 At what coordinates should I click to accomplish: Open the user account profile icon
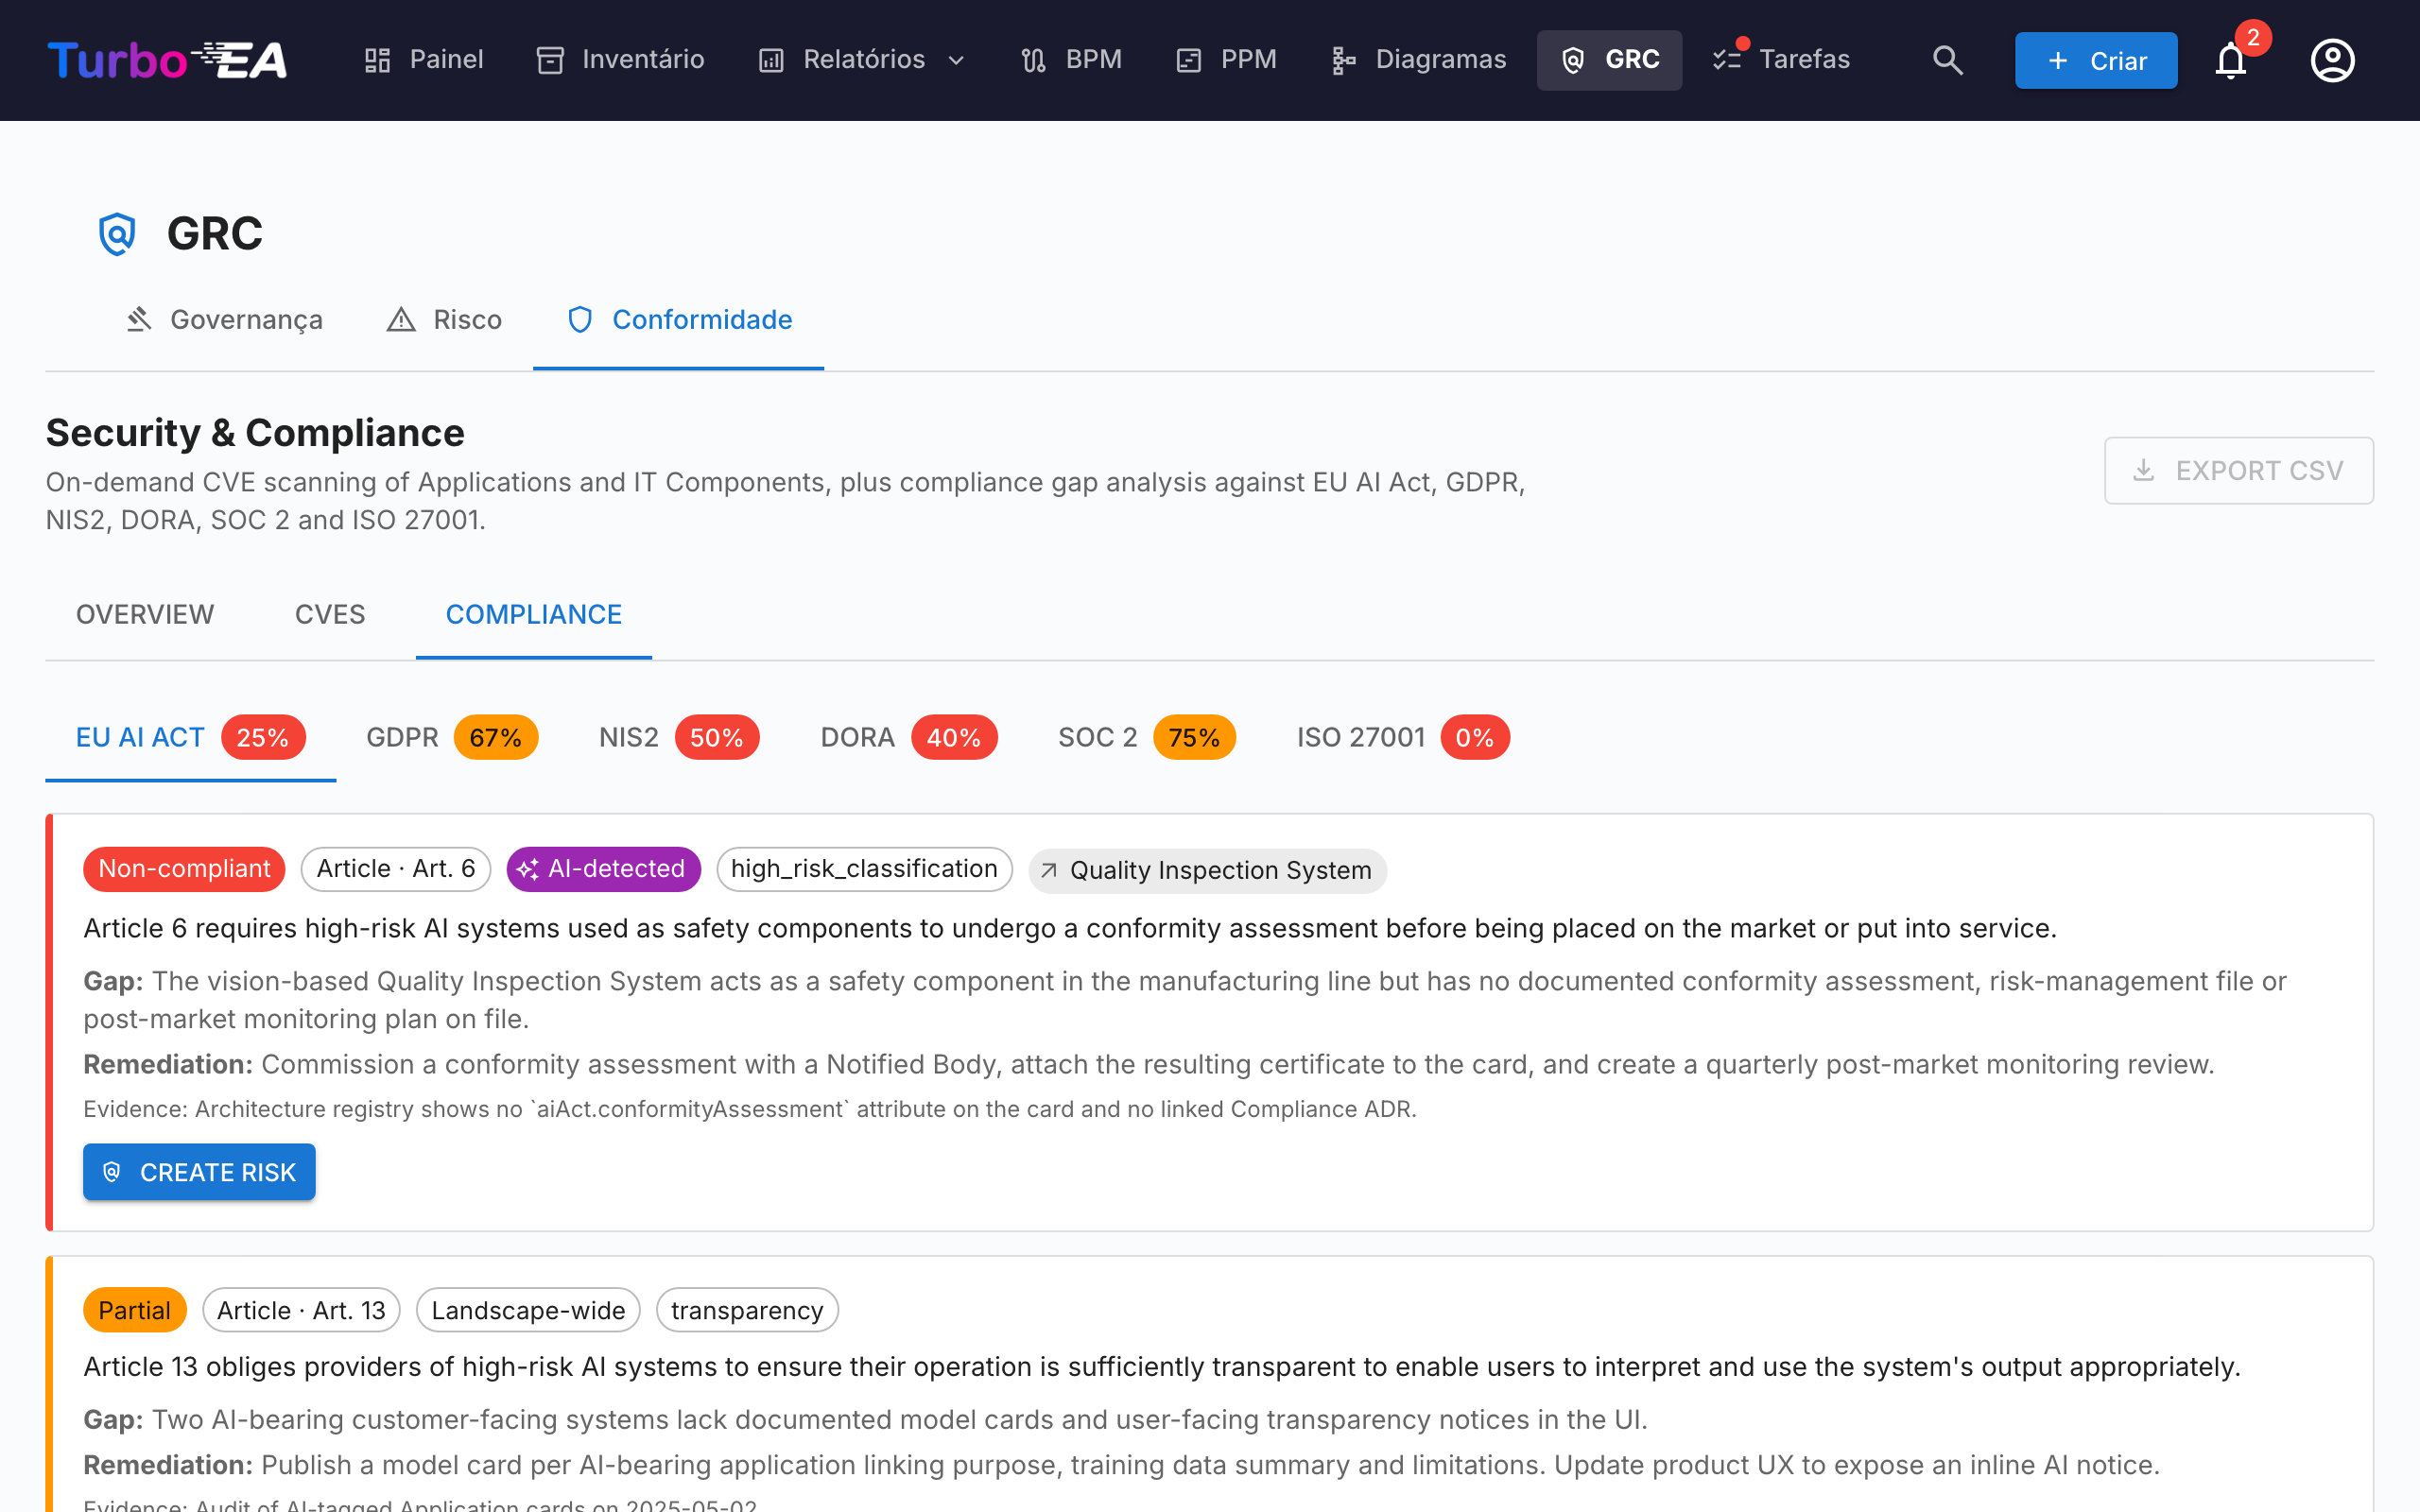pos(2332,60)
